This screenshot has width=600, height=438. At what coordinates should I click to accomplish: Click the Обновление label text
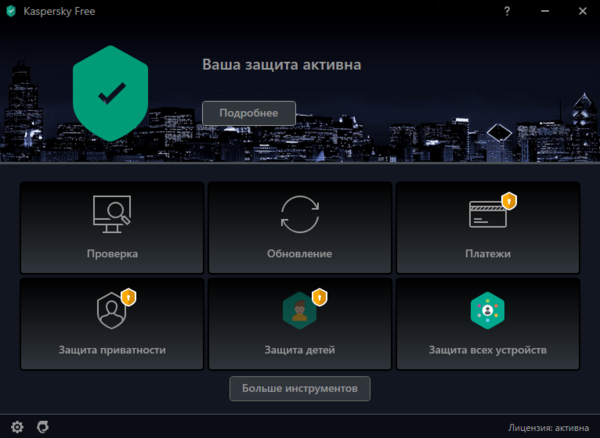(x=299, y=254)
